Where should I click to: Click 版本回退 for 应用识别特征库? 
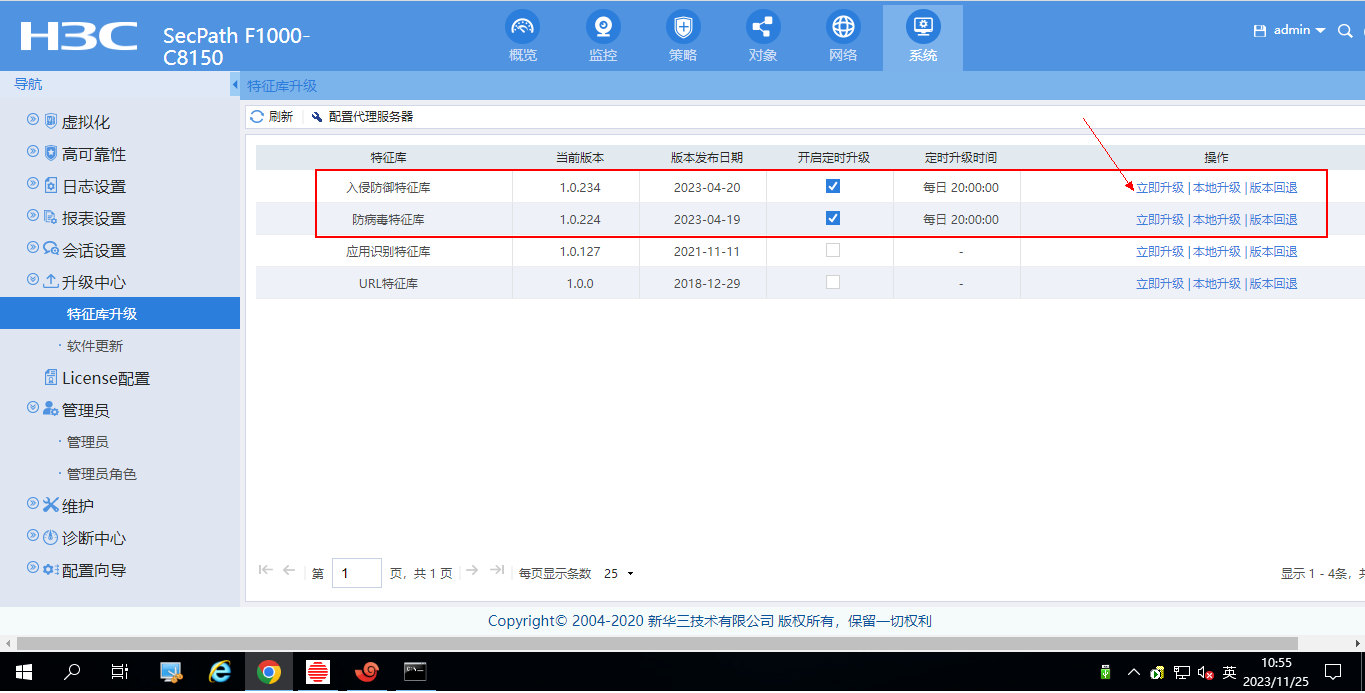[x=1274, y=251]
